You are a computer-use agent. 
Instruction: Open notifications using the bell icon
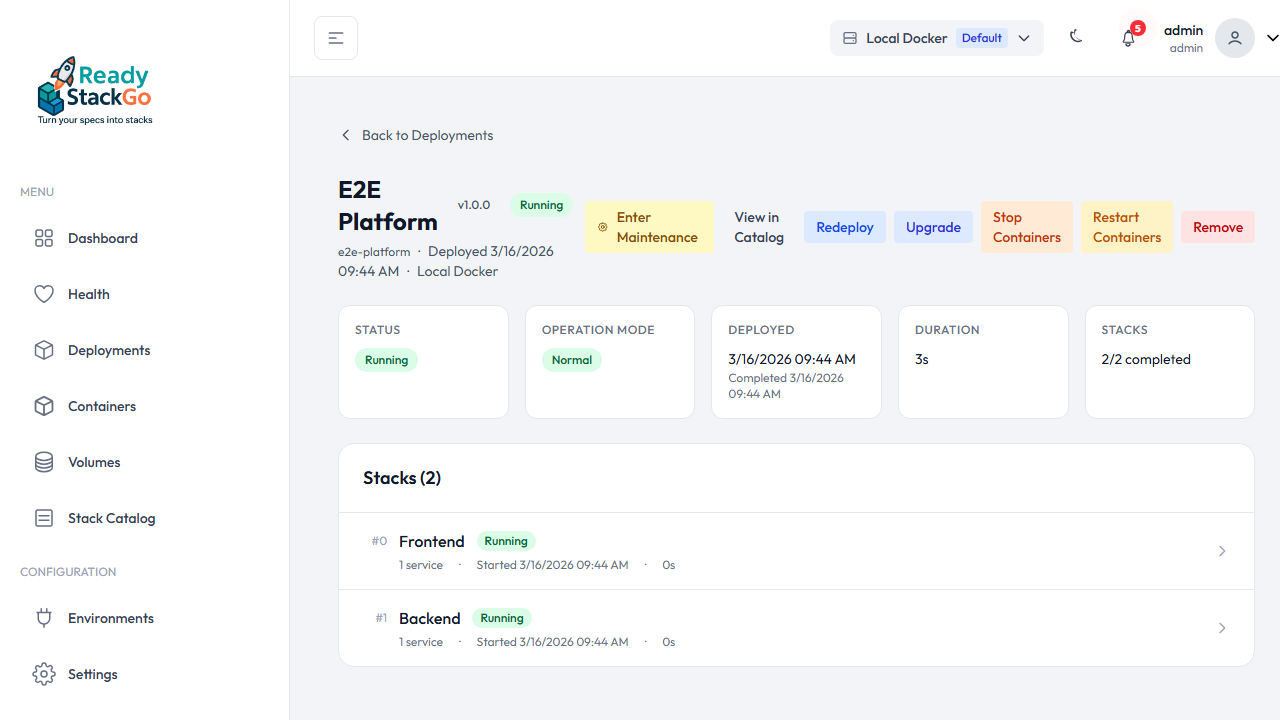[1128, 38]
